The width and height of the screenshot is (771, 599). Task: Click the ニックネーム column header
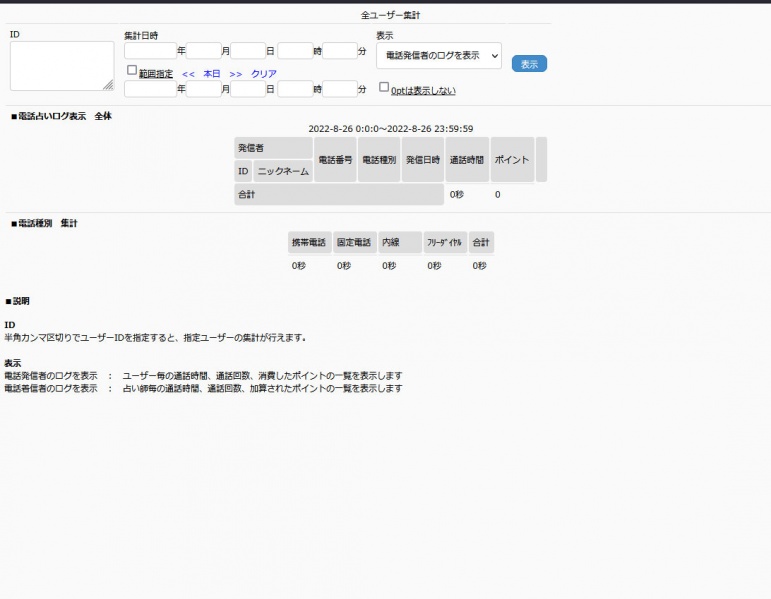pyautogui.click(x=282, y=171)
